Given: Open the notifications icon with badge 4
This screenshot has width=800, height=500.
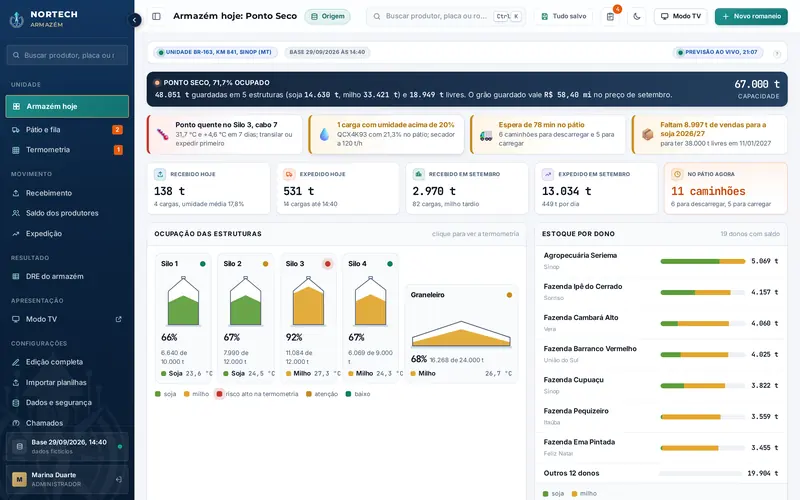Looking at the screenshot, I should 610,16.
